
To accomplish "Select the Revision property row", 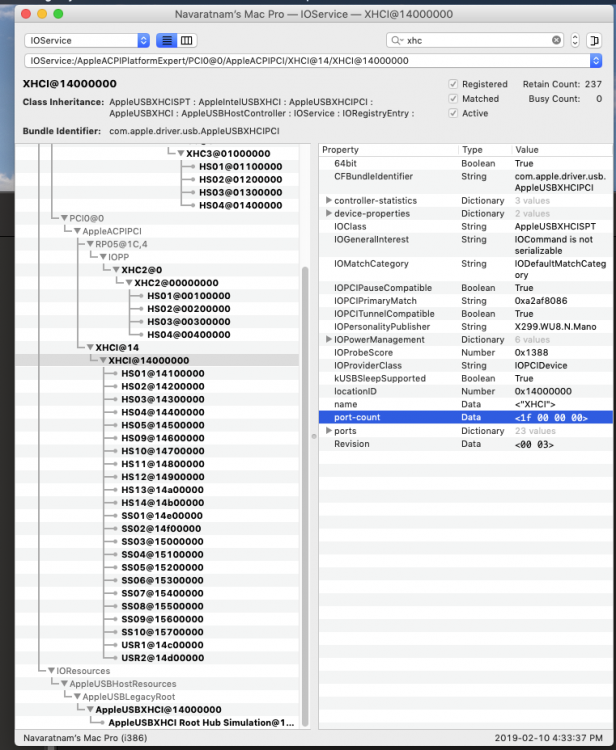I will 465,443.
